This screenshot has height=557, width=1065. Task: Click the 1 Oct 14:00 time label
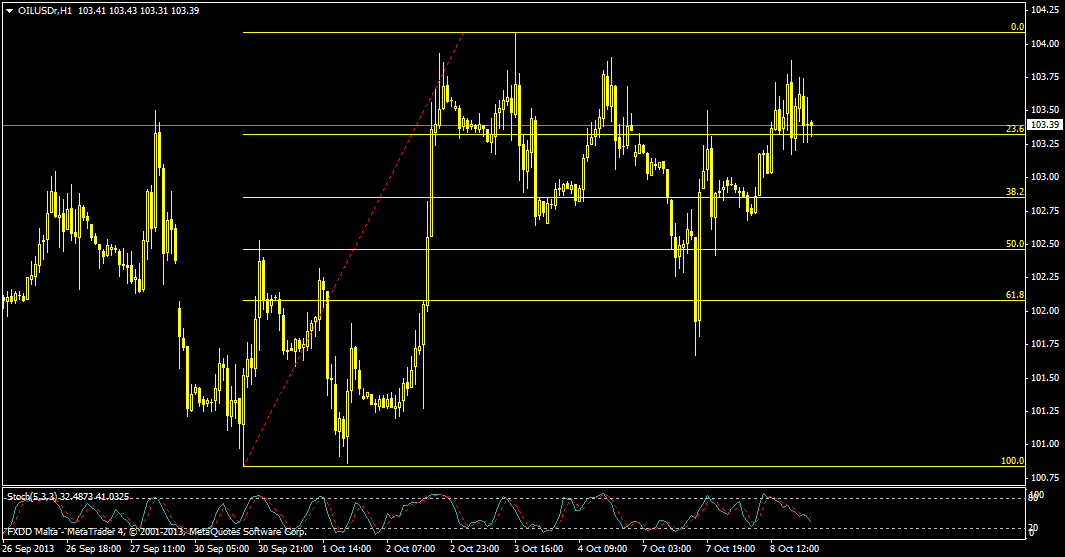pos(346,549)
